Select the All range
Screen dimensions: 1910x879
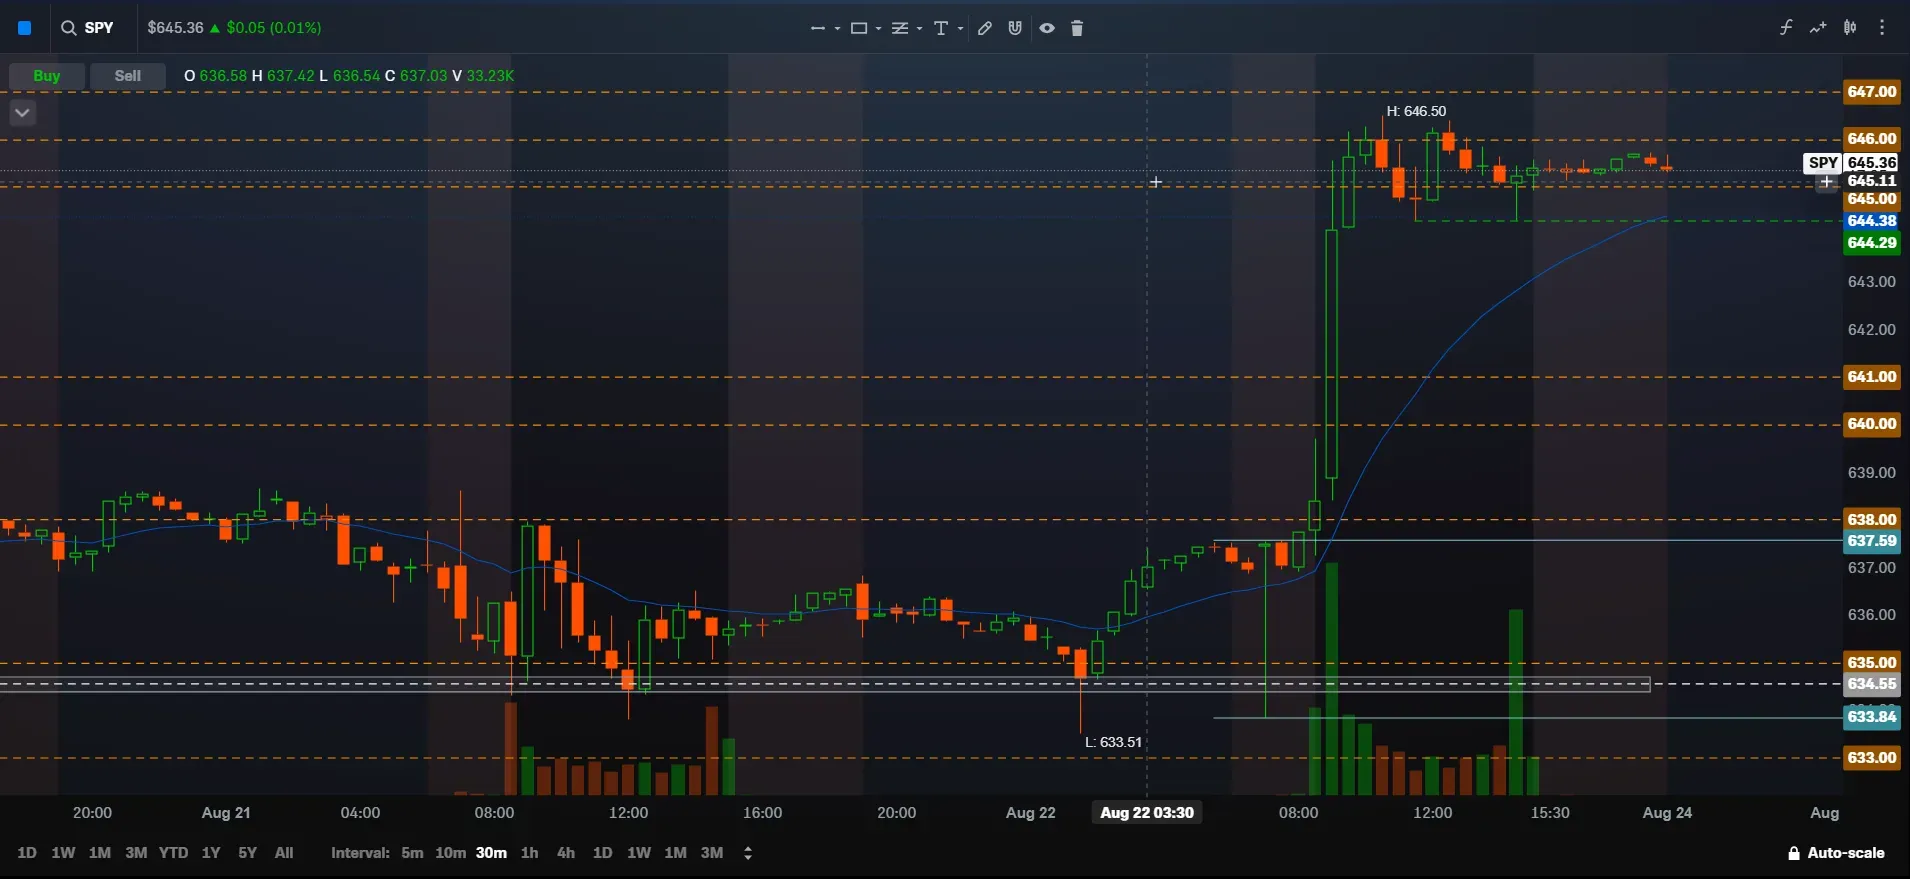point(284,853)
